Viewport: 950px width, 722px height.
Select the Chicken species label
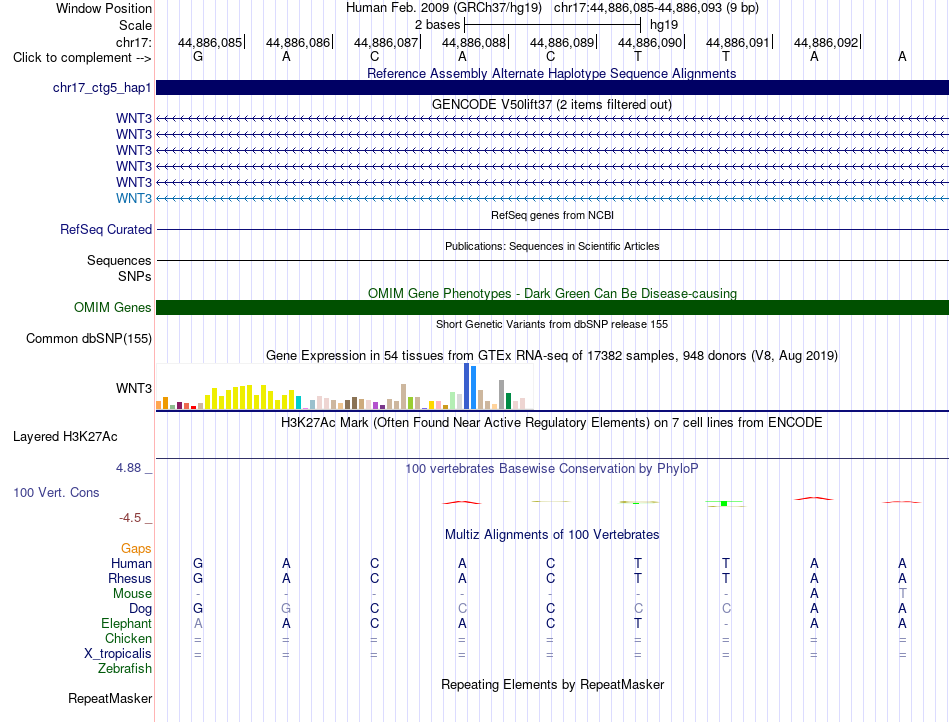point(128,638)
